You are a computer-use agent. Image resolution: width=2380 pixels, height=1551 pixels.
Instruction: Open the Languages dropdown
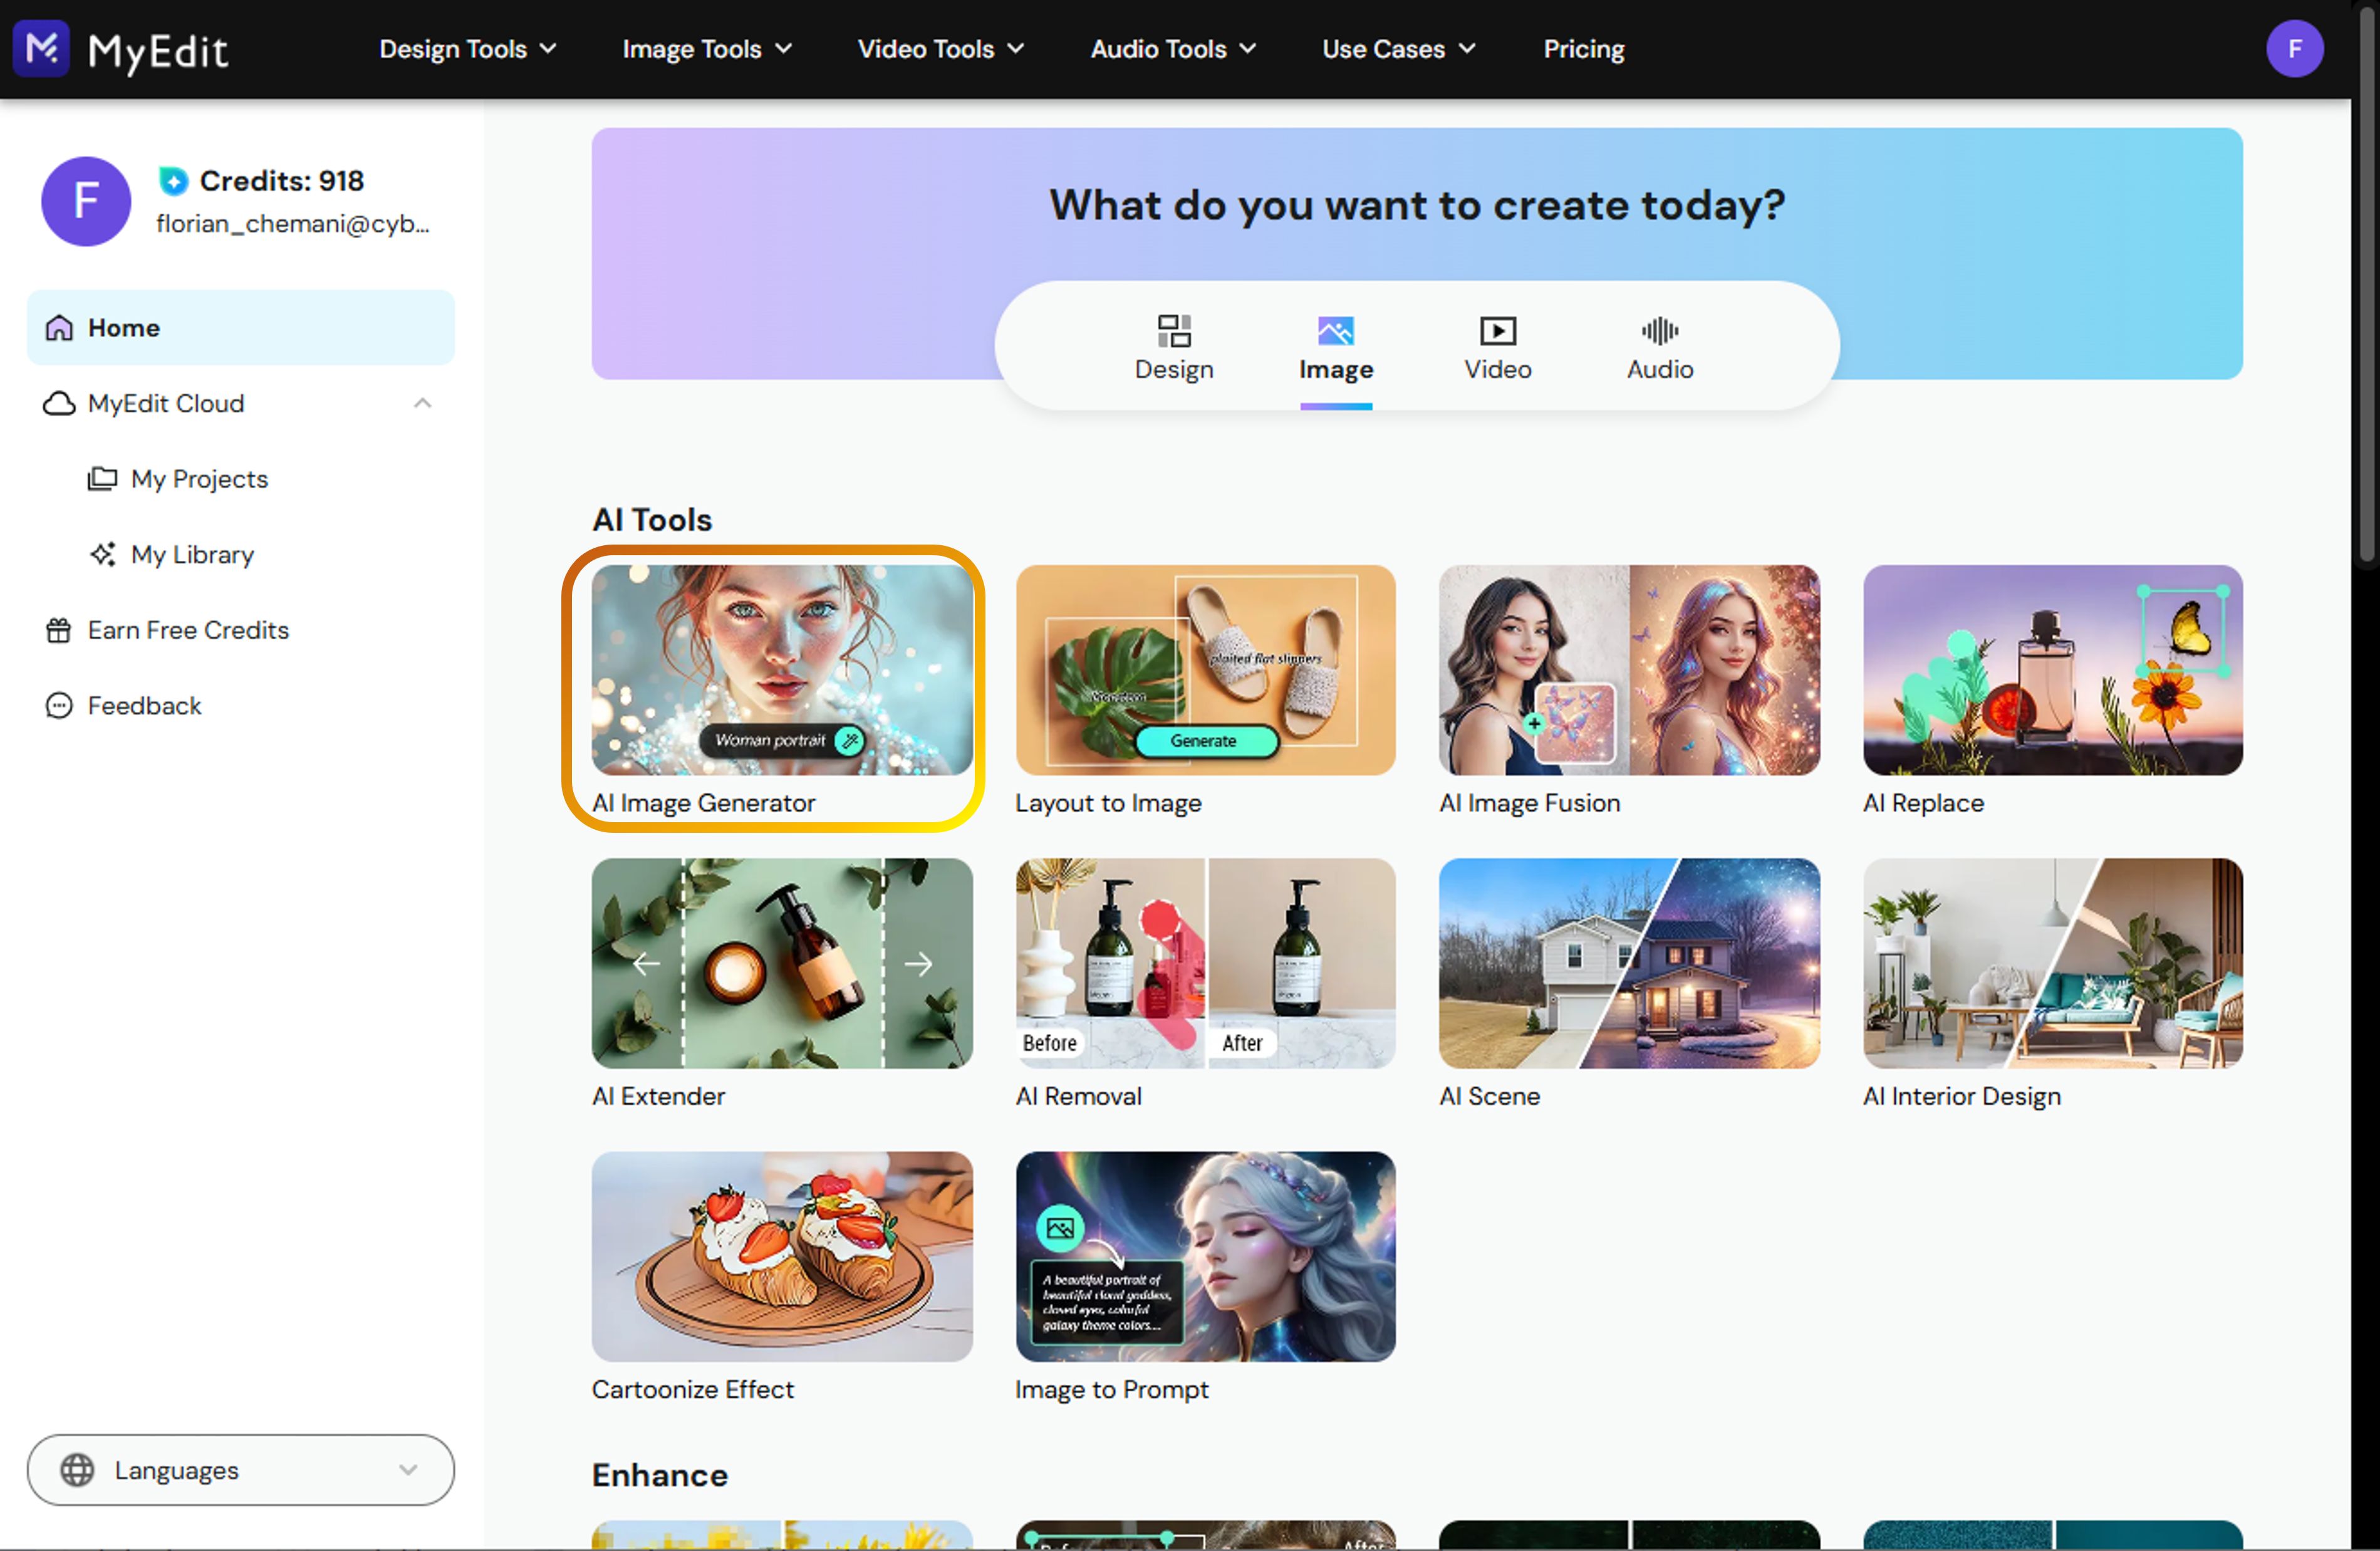click(x=240, y=1470)
